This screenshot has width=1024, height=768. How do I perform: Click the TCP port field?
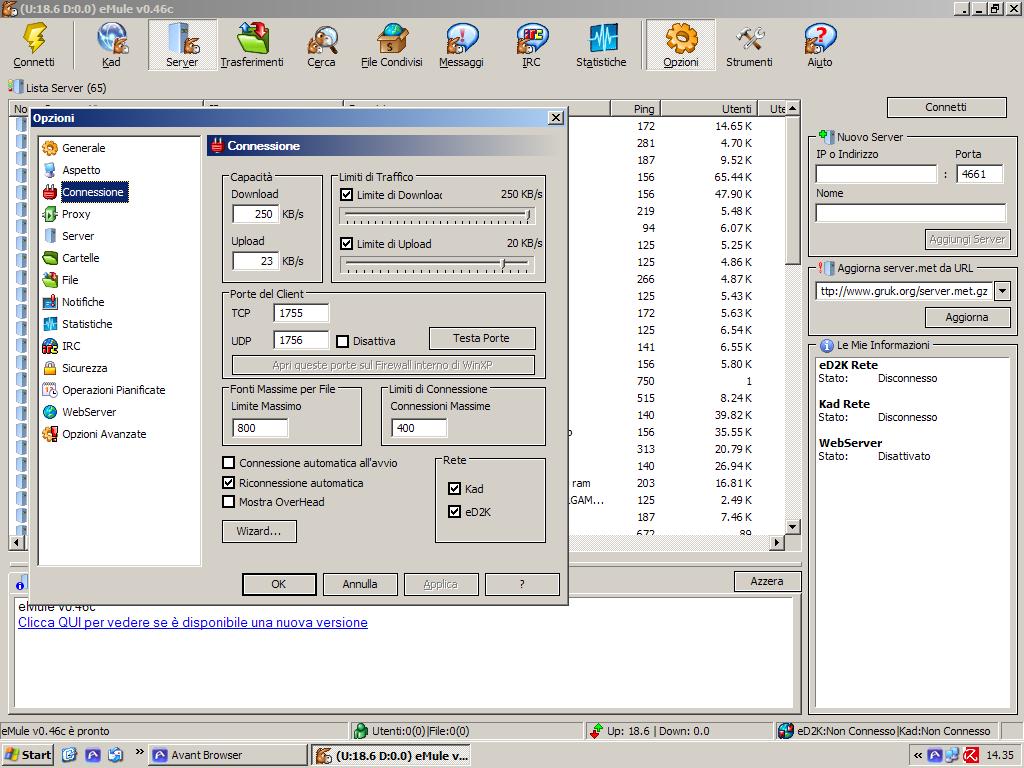click(301, 313)
